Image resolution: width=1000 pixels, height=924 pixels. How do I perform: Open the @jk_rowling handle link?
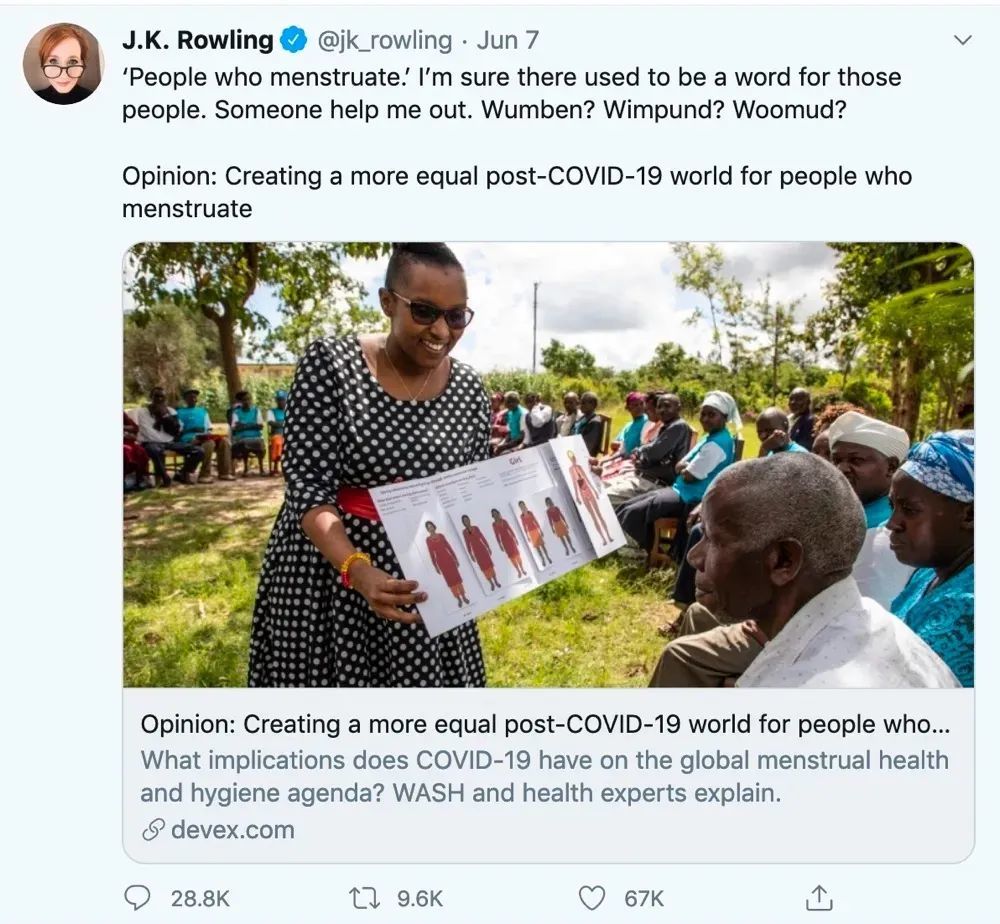pos(384,40)
